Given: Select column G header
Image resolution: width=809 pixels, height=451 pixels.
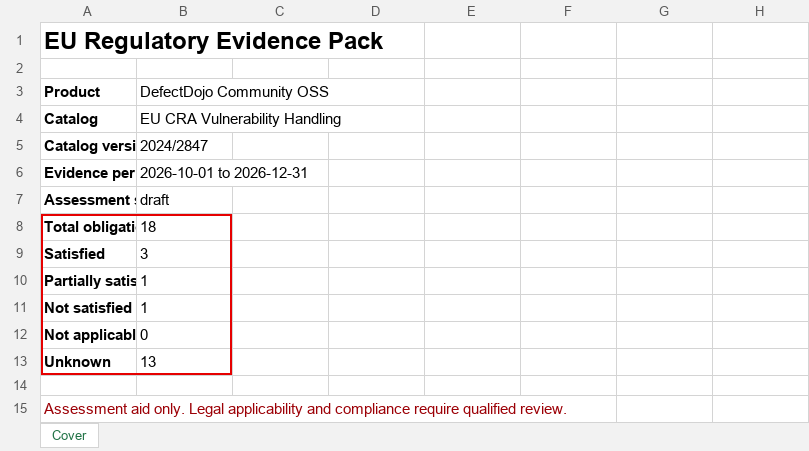Looking at the screenshot, I should pyautogui.click(x=664, y=11).
